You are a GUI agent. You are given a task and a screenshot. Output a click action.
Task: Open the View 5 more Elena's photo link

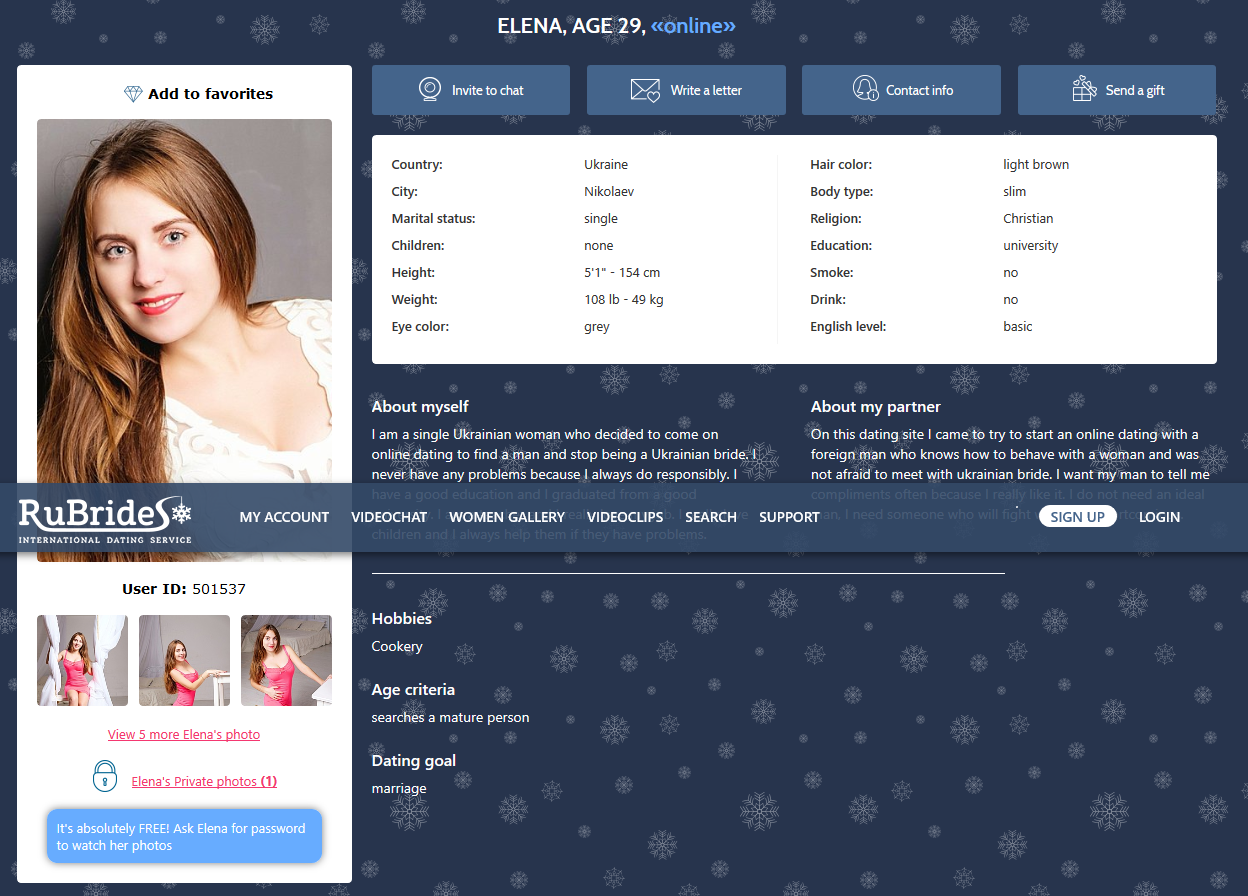point(184,734)
